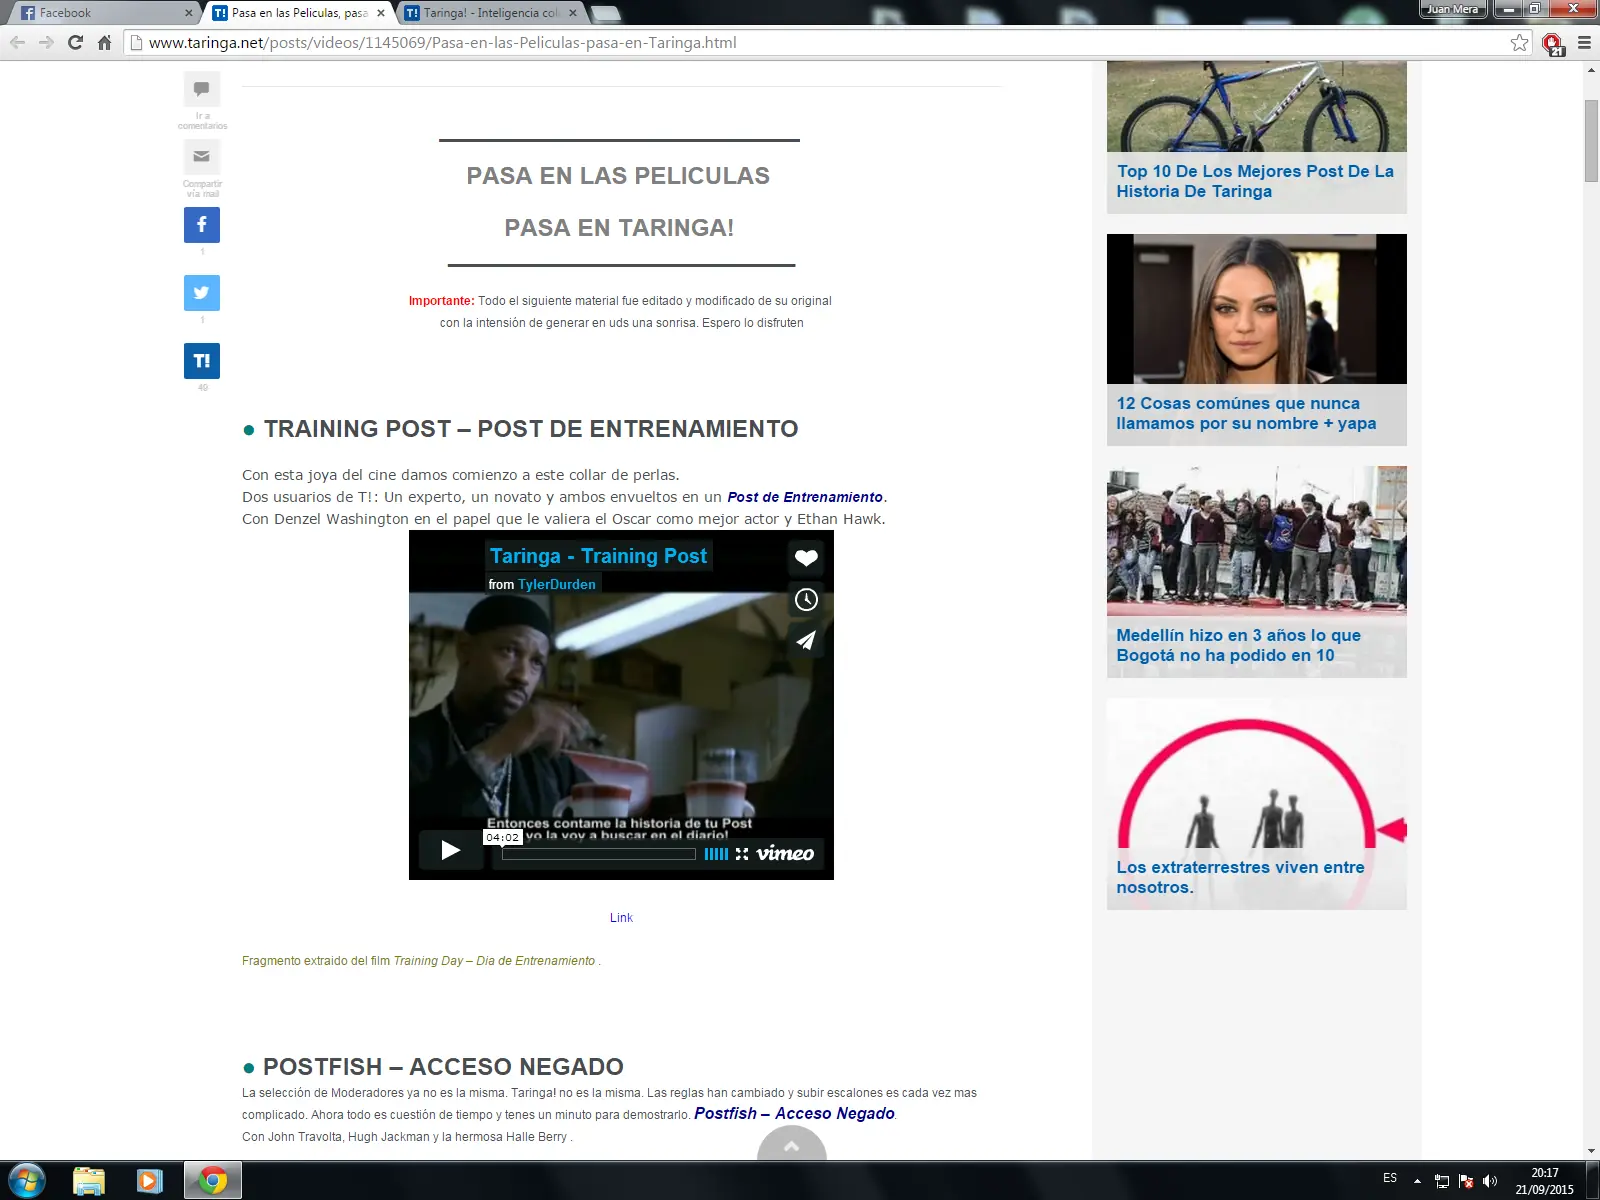This screenshot has height=1200, width=1600.
Task: Open the Post de Entrenamiento link
Action: [x=805, y=497]
